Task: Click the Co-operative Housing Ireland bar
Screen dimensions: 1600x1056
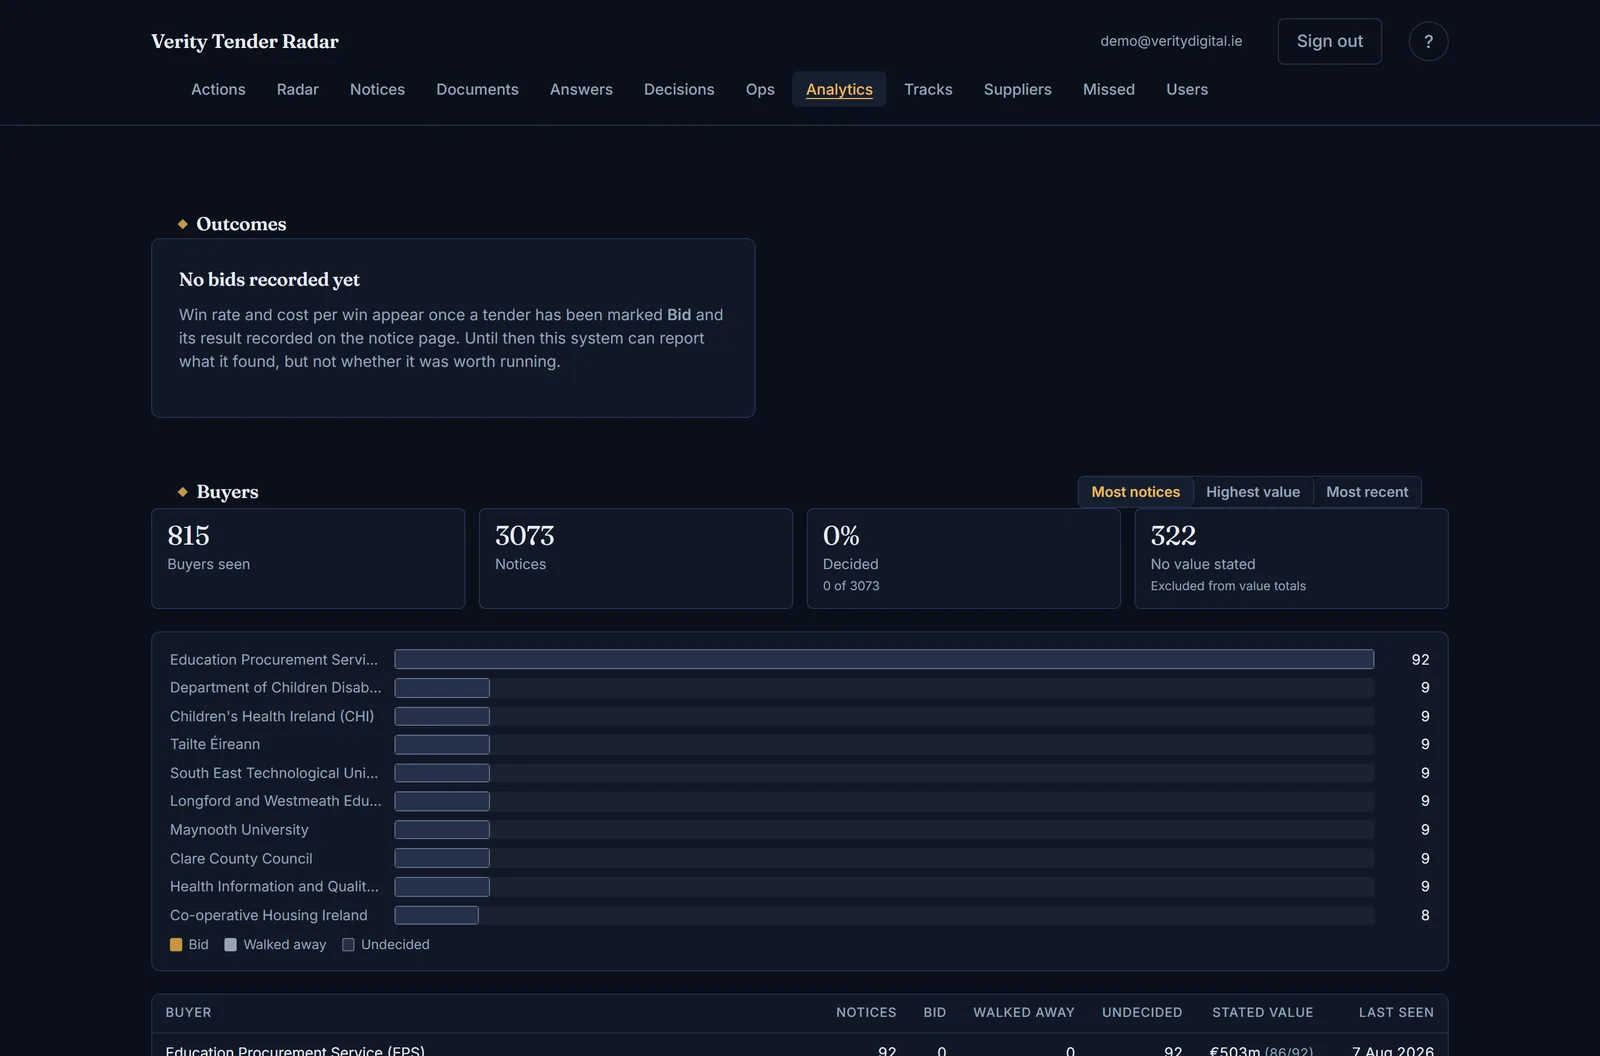Action: click(436, 915)
